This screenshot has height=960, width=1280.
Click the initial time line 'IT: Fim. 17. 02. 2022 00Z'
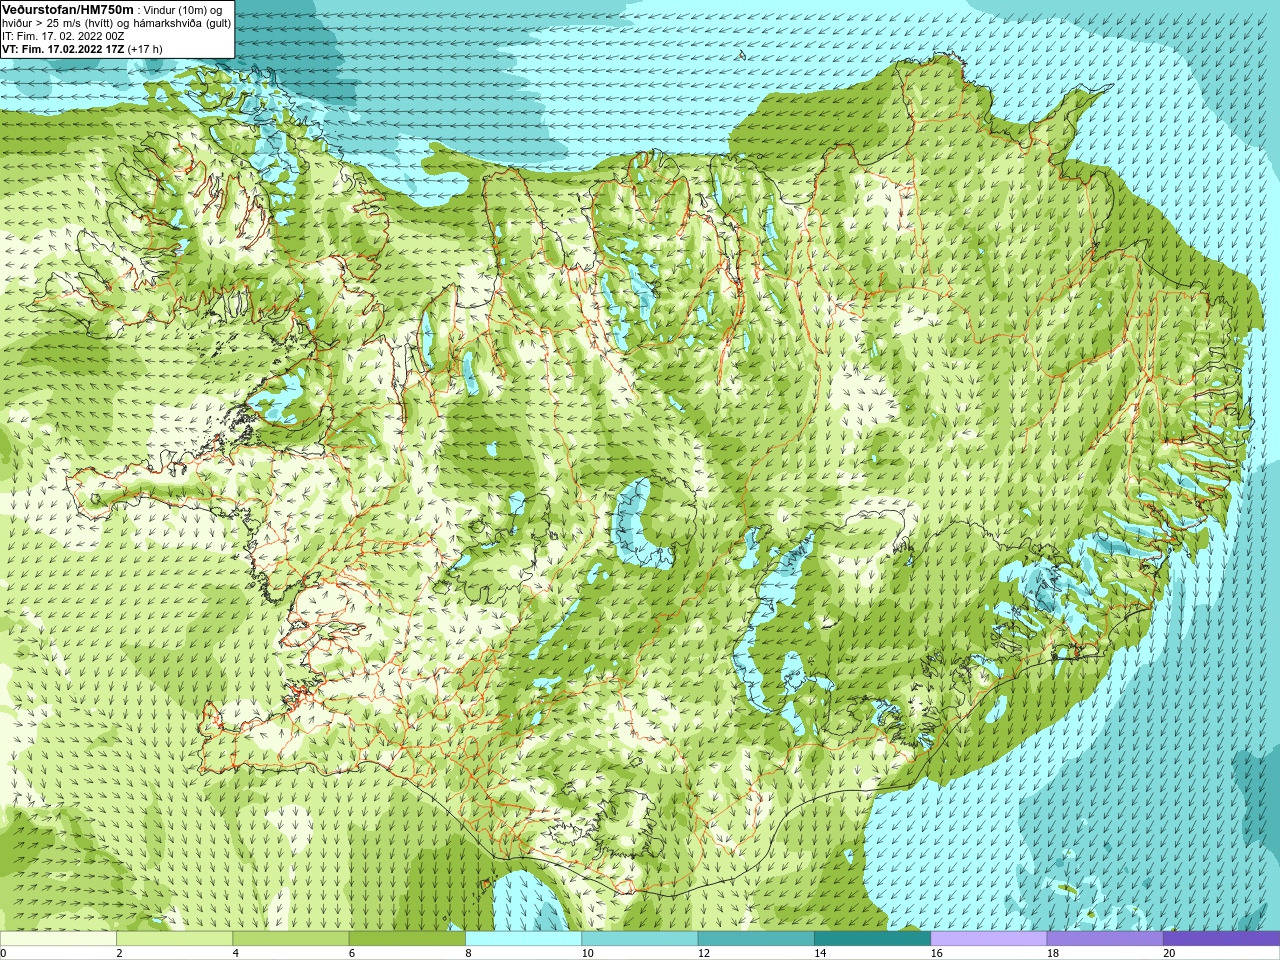coord(63,36)
